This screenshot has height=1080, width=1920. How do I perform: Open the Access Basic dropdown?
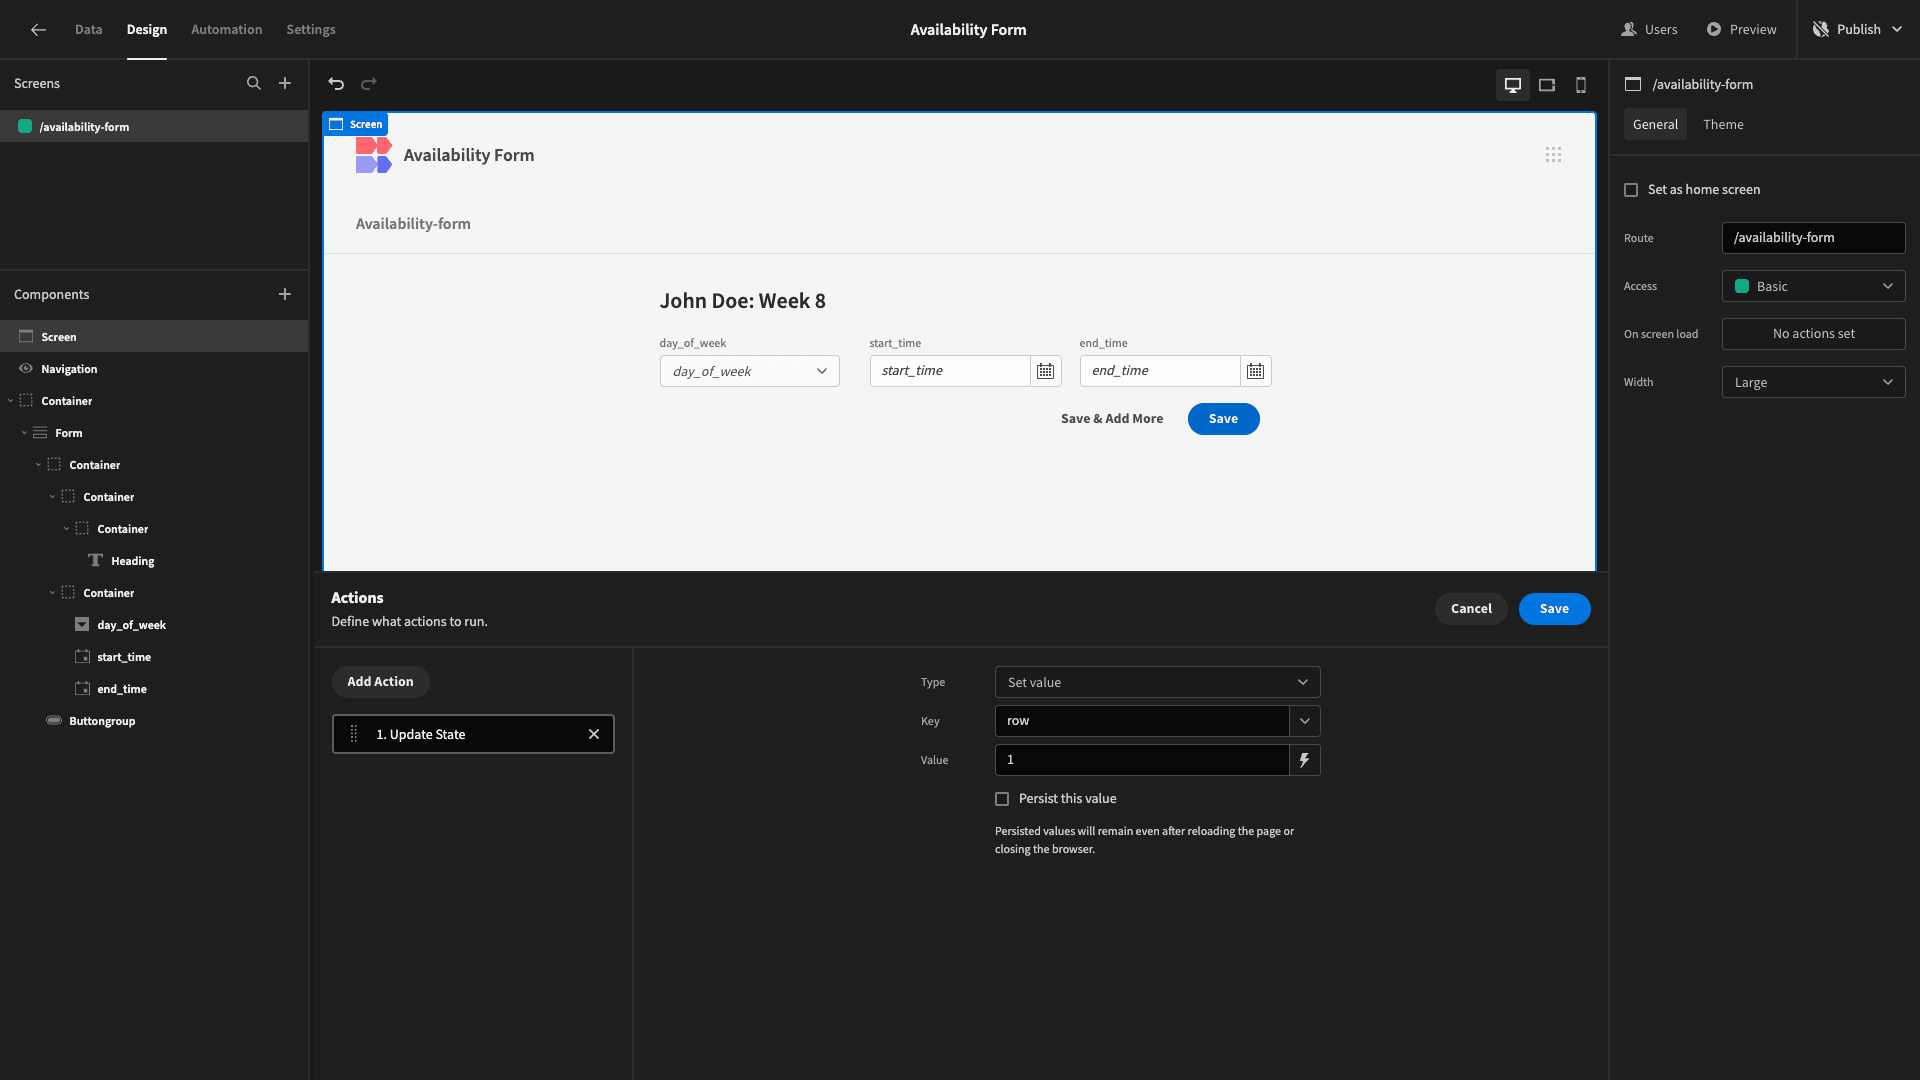click(x=1813, y=287)
